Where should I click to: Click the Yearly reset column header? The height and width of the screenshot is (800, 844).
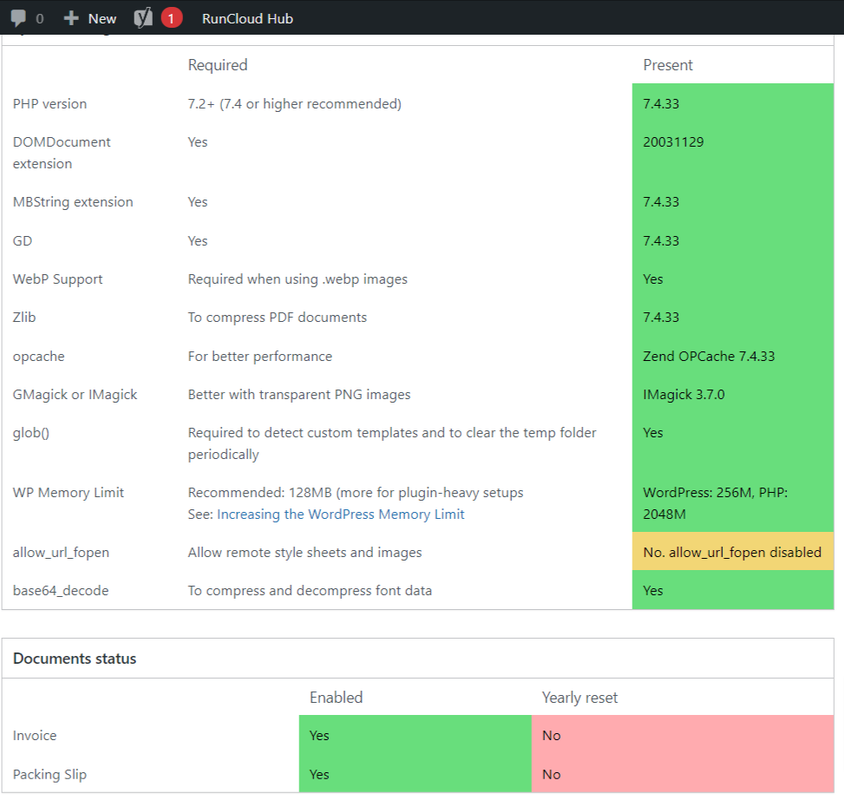(580, 698)
